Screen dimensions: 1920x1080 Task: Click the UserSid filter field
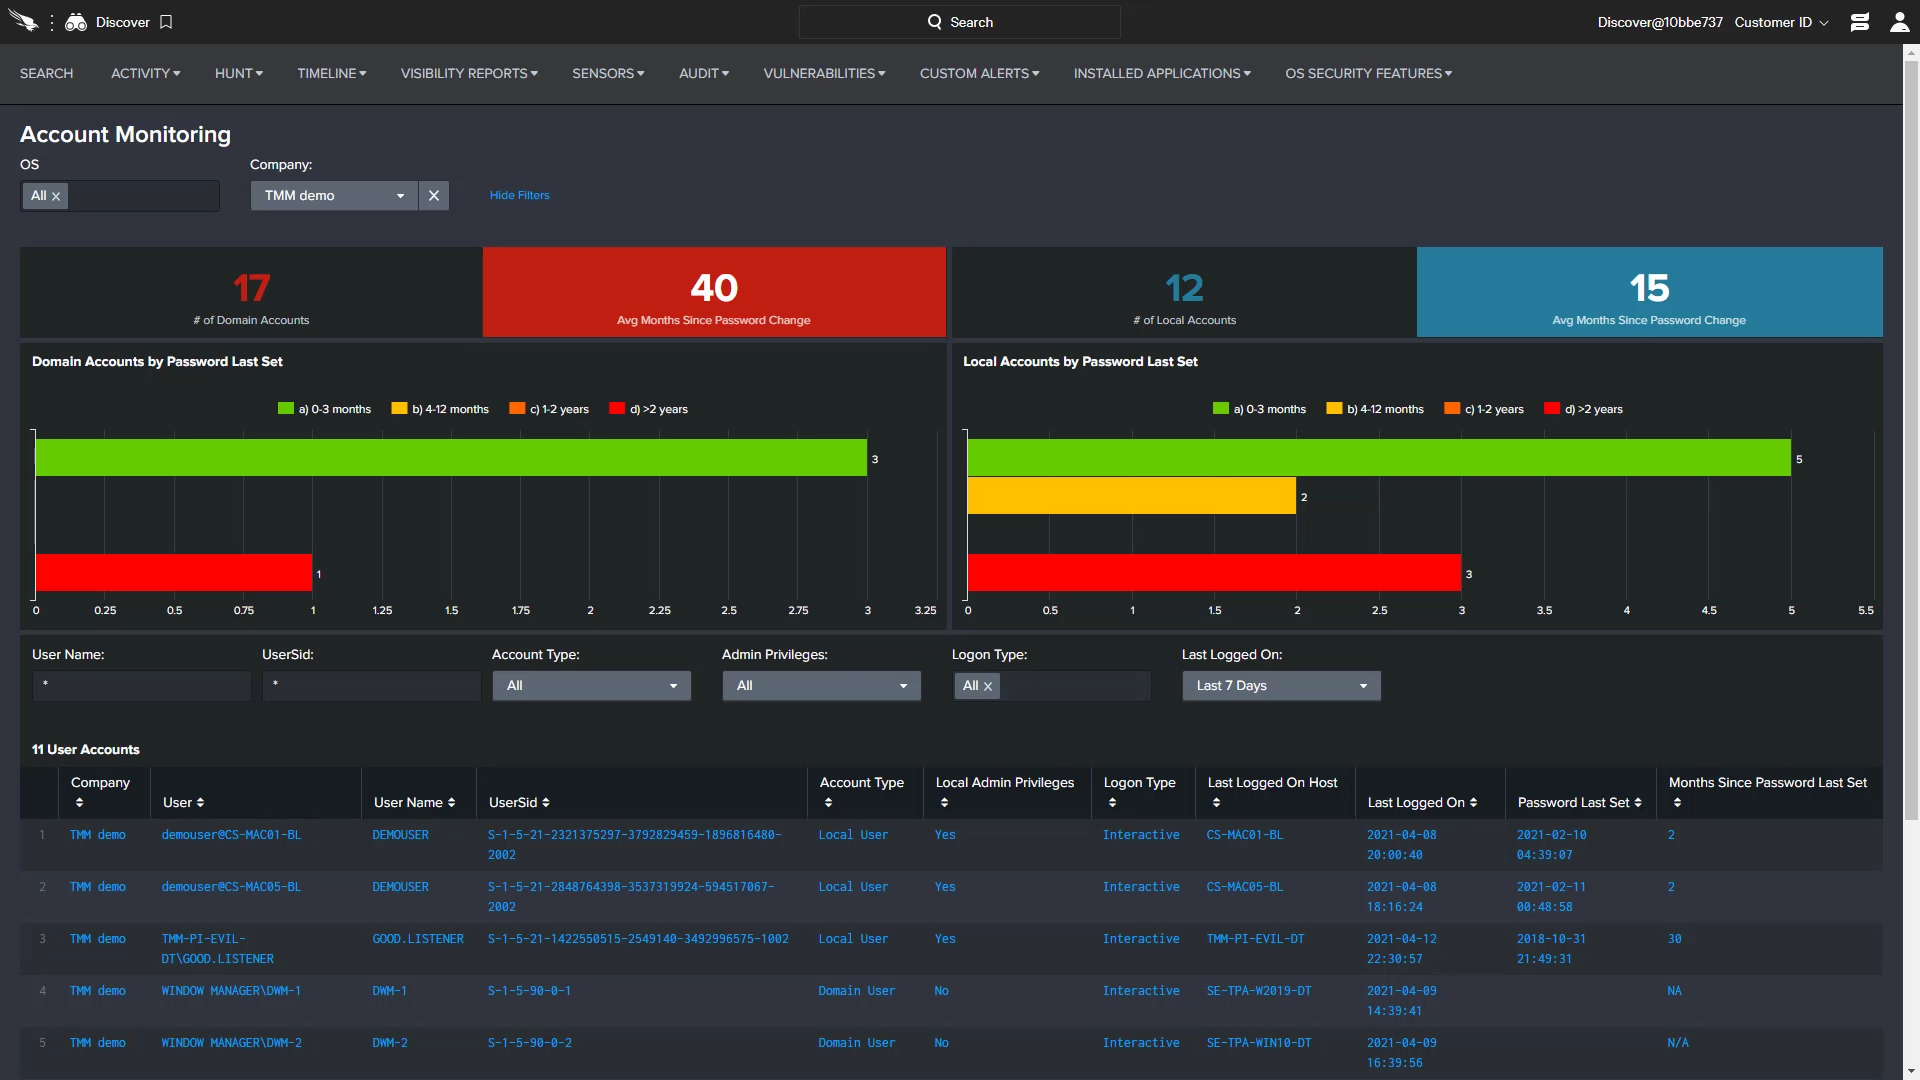(371, 686)
